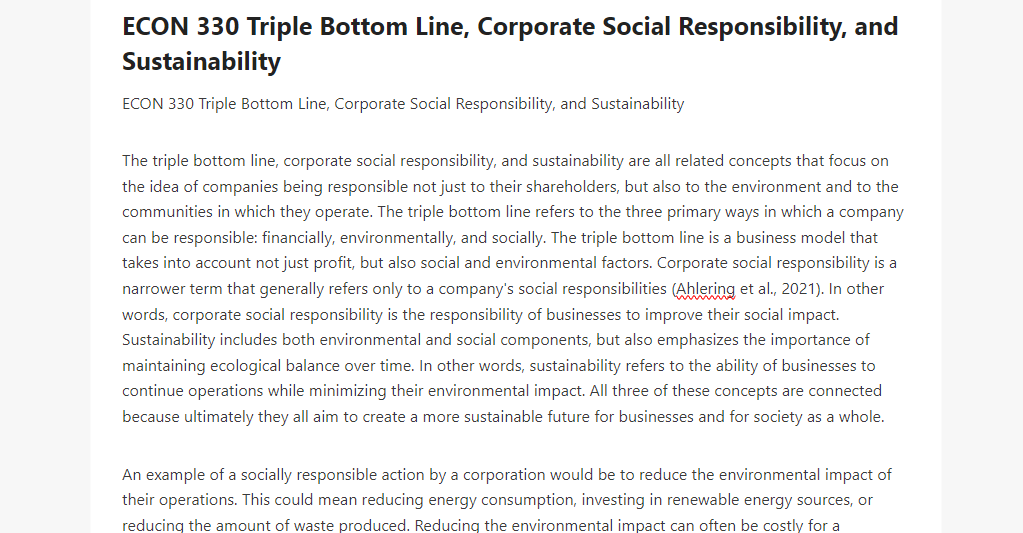Click the second paragraph's opening words 'An example'
This screenshot has height=533, width=1023.
tap(164, 475)
